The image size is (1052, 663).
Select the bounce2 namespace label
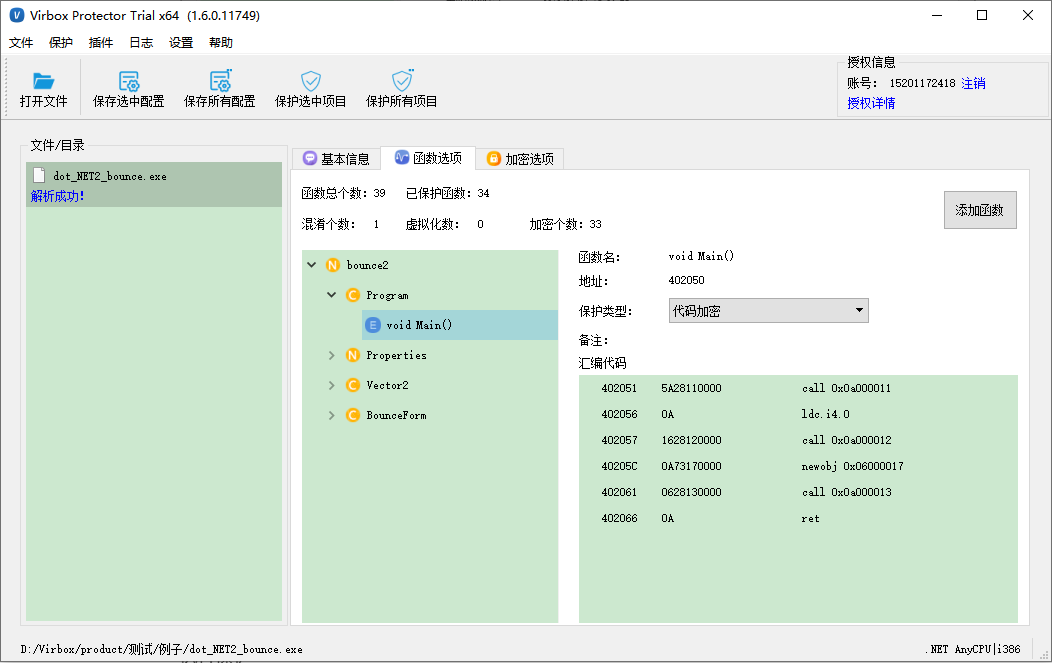(x=367, y=265)
